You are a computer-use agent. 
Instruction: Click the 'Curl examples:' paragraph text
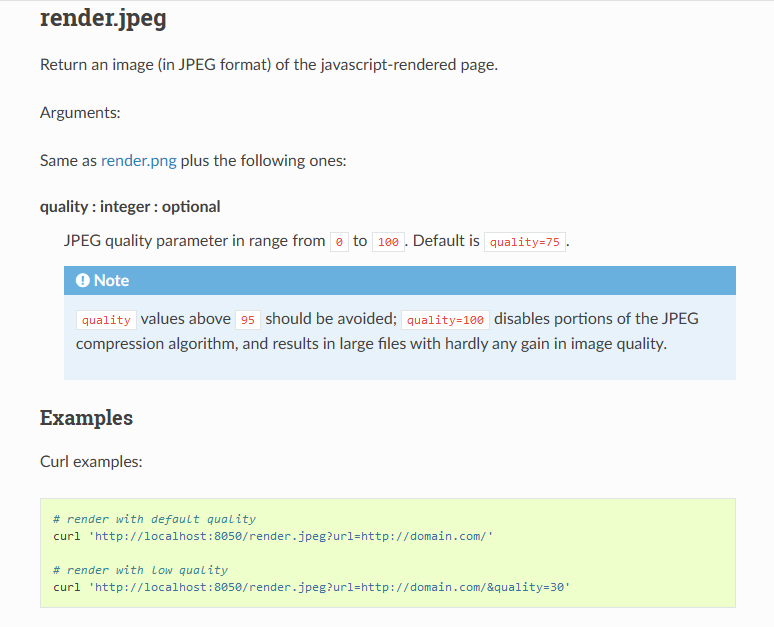pos(91,462)
